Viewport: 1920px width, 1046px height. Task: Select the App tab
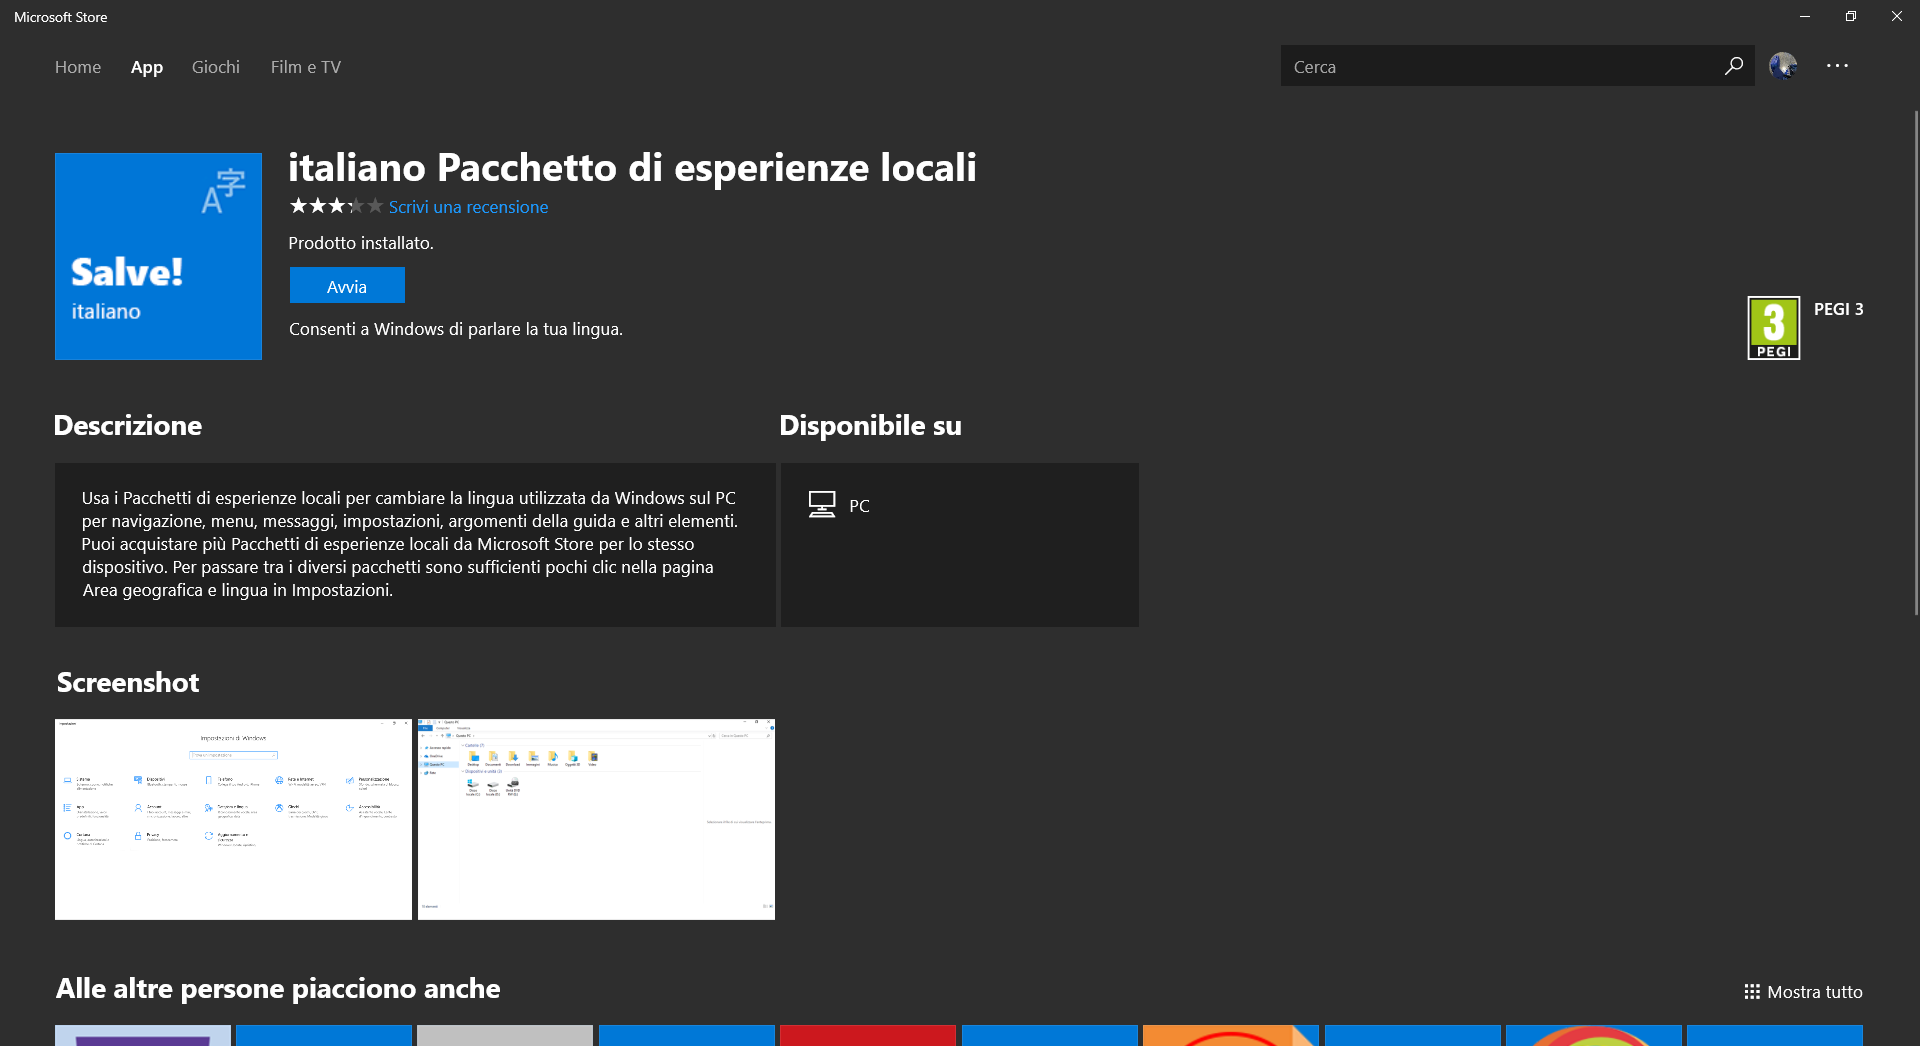pyautogui.click(x=147, y=67)
